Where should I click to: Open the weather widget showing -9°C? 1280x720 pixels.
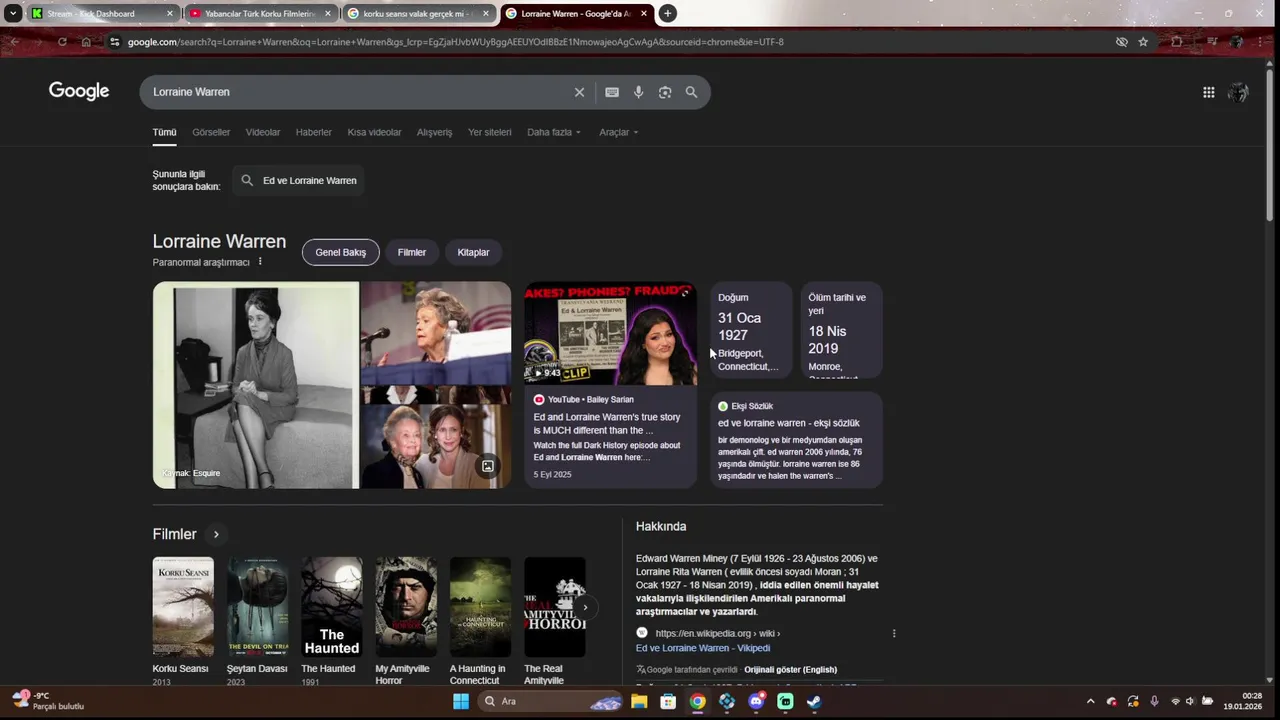click(x=48, y=700)
